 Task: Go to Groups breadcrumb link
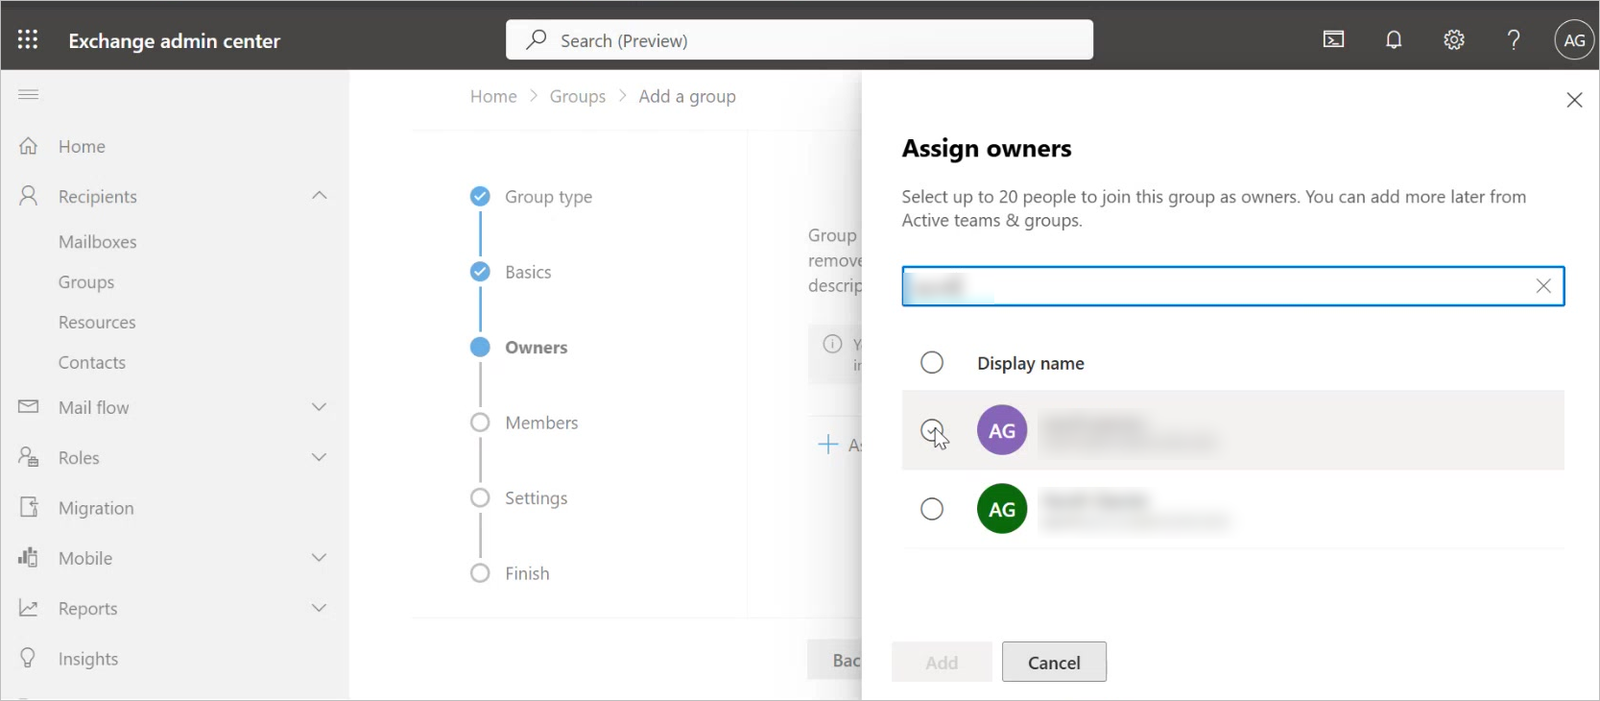(x=578, y=96)
